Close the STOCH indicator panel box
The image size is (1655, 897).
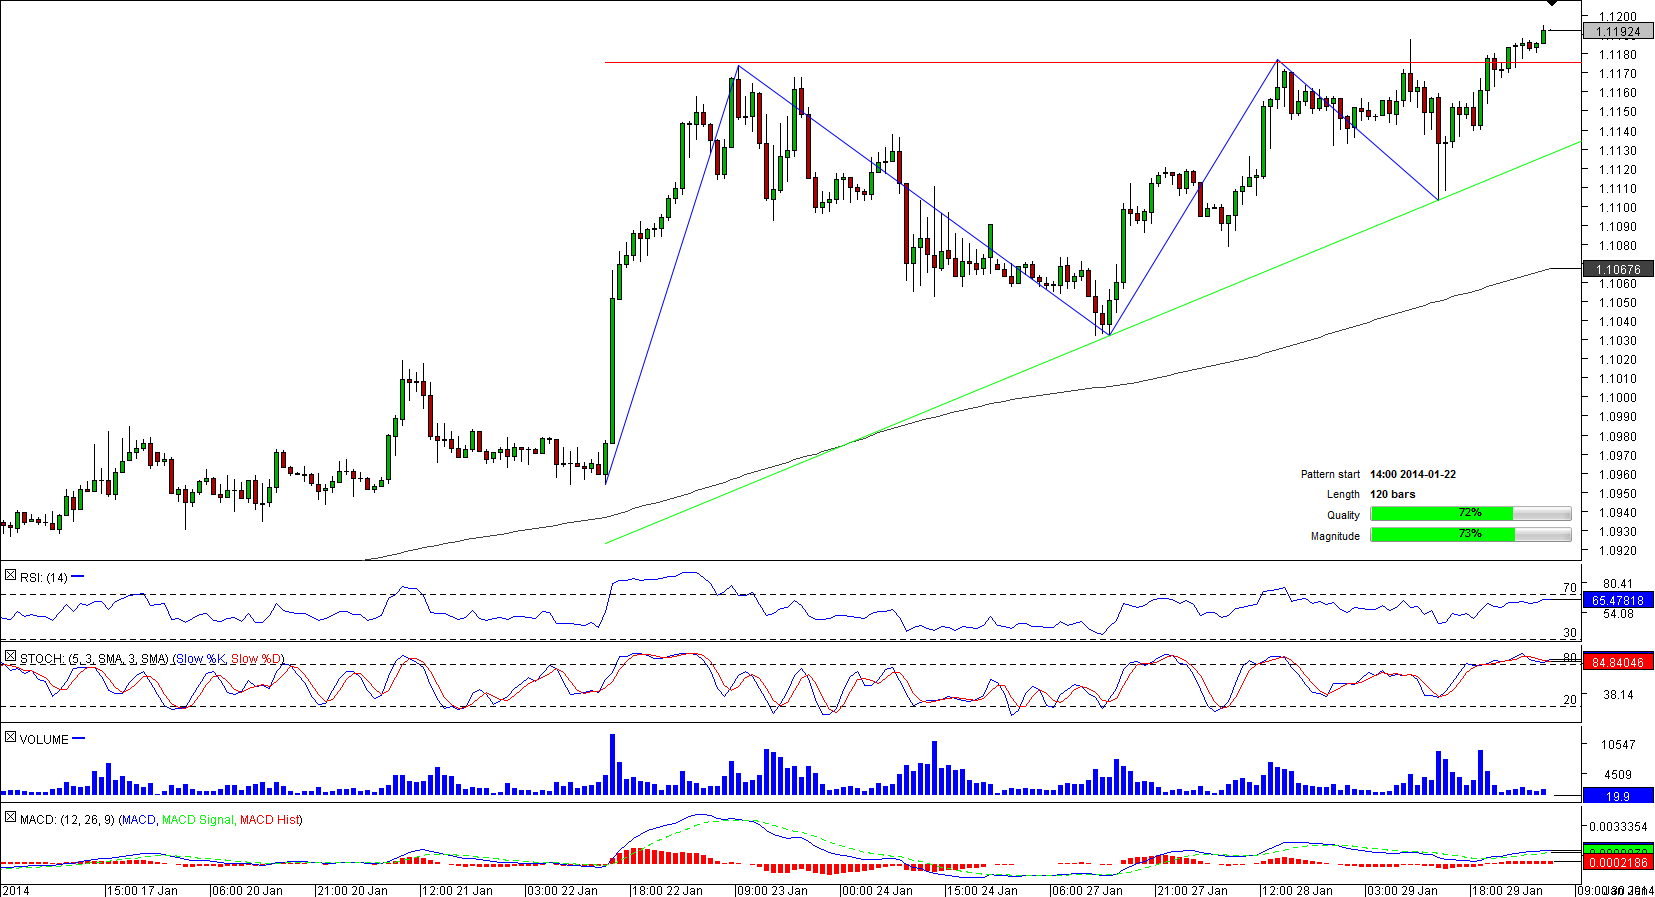point(10,657)
